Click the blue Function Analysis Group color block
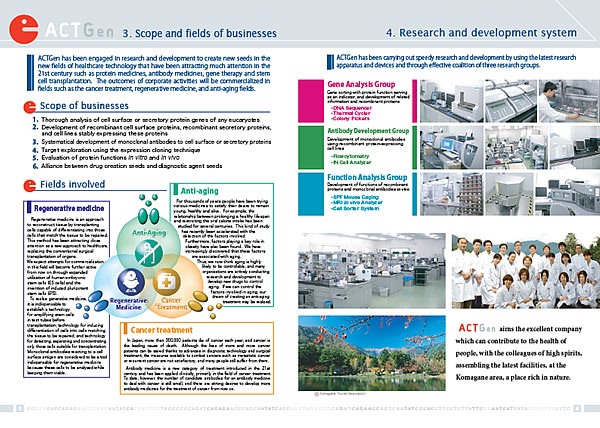Viewport: 600px width, 428px height. tap(311, 194)
